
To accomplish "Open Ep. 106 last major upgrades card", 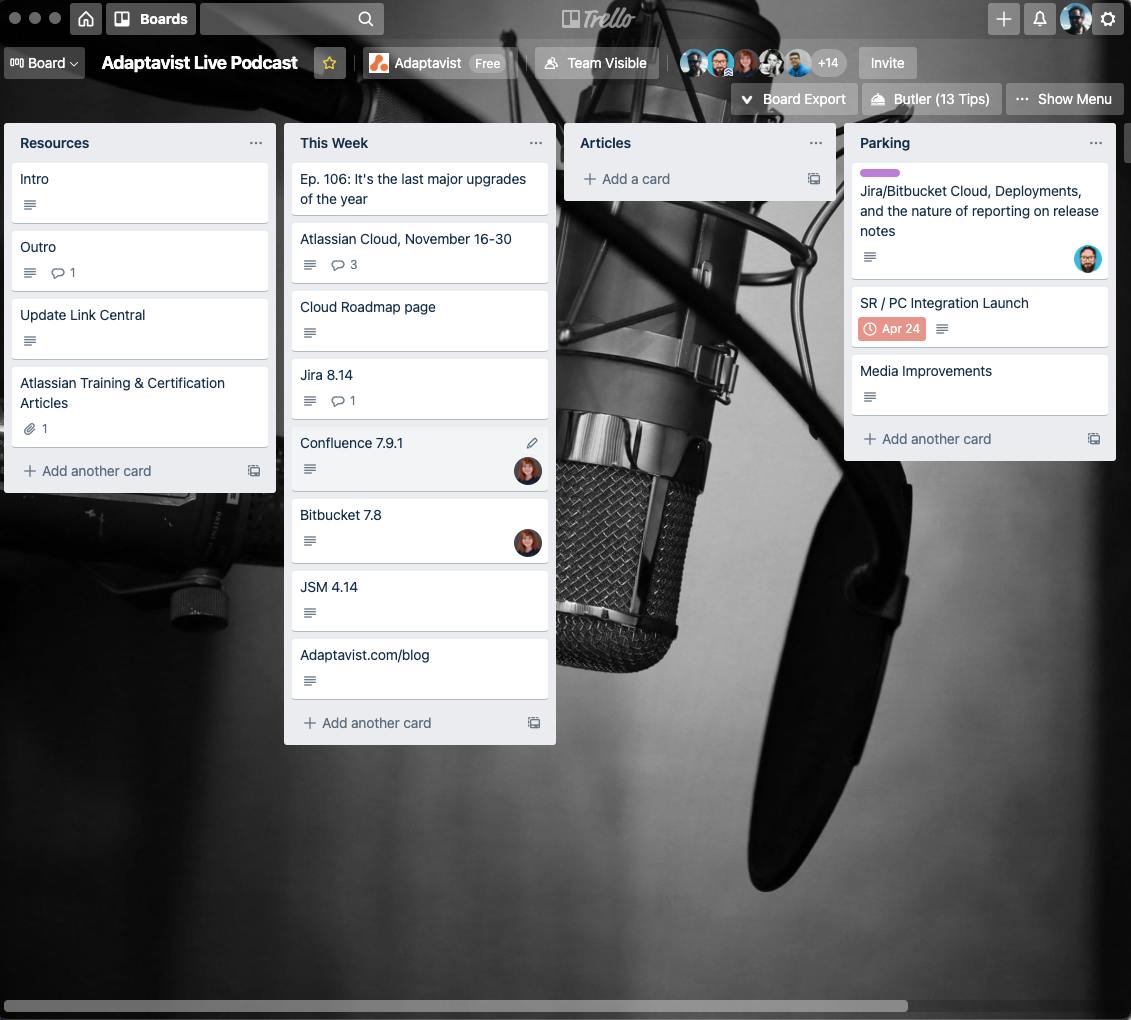I will point(420,189).
